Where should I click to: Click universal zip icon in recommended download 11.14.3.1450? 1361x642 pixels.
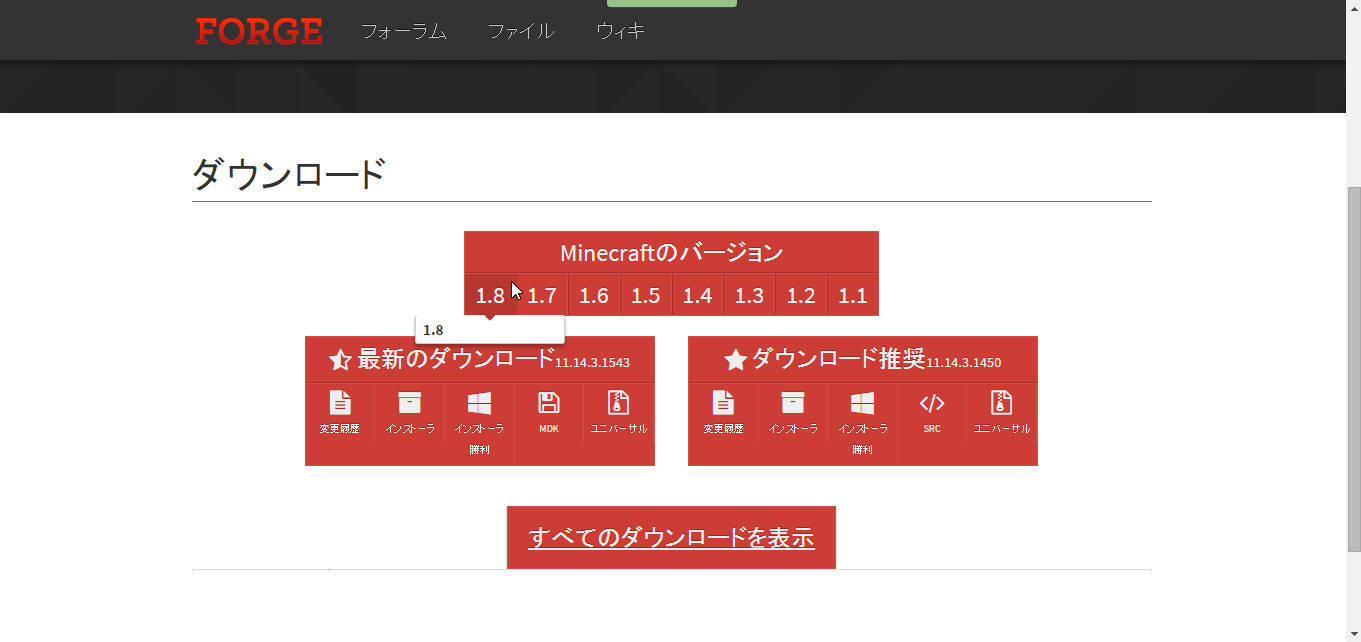pos(1001,403)
